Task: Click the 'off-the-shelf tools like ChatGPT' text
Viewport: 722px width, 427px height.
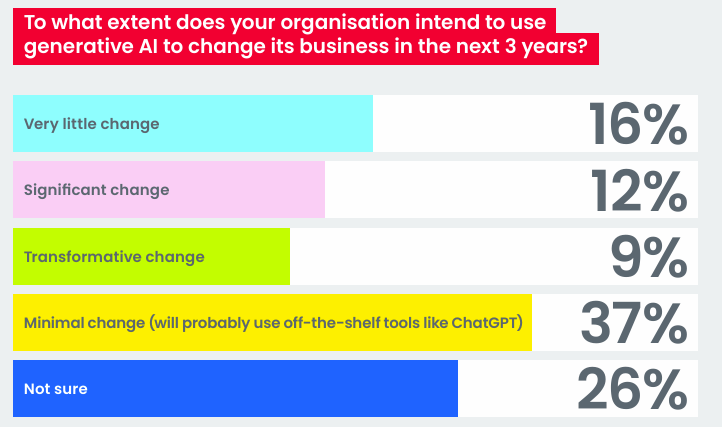Action: [403, 322]
